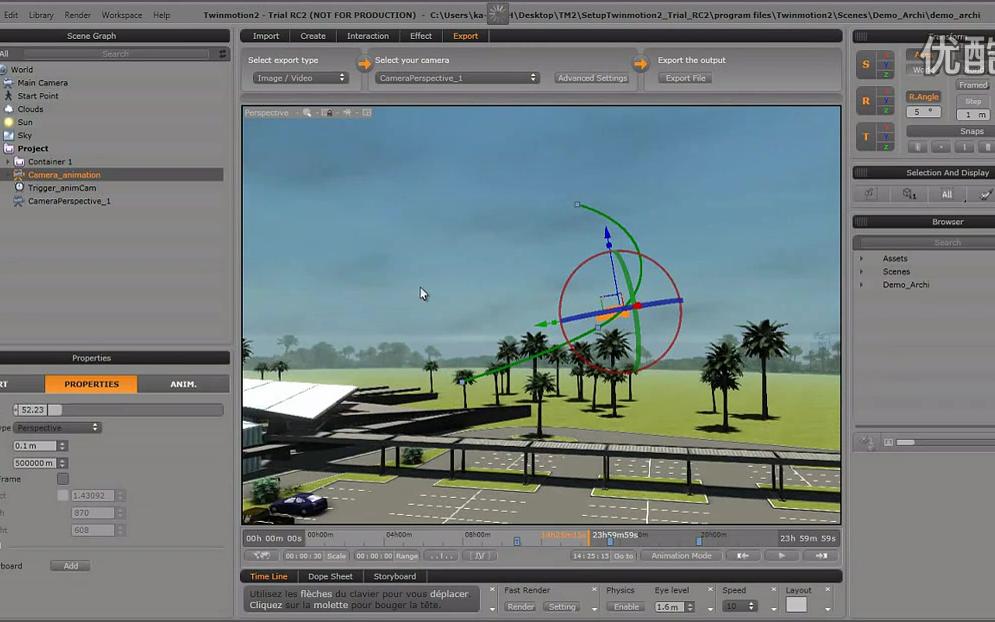Click the Z axis of the Translate tool
Screen dimensions: 995x622
pos(886,147)
